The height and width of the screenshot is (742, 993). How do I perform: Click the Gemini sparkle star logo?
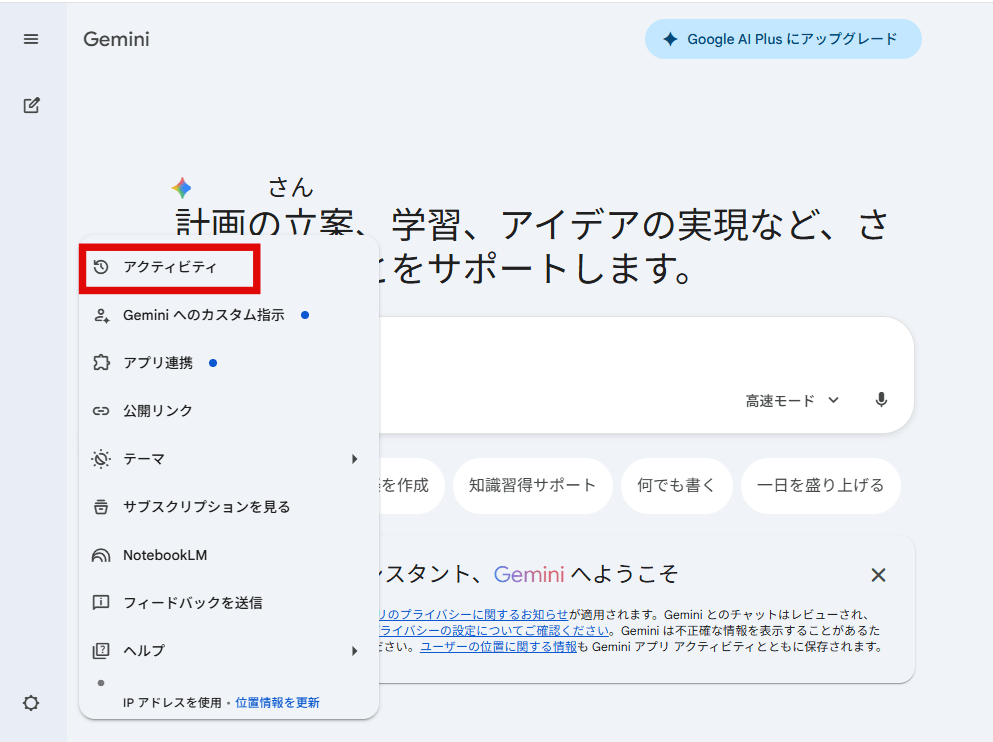click(182, 188)
